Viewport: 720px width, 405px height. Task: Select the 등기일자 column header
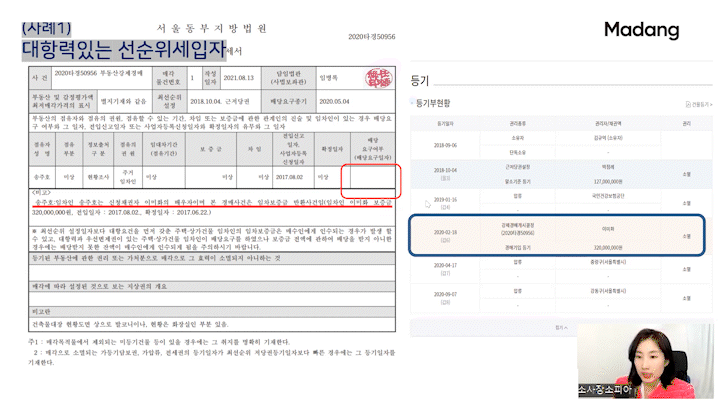point(444,125)
